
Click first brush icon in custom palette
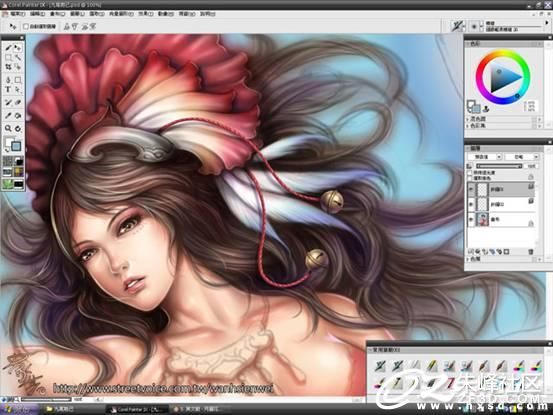pos(380,366)
